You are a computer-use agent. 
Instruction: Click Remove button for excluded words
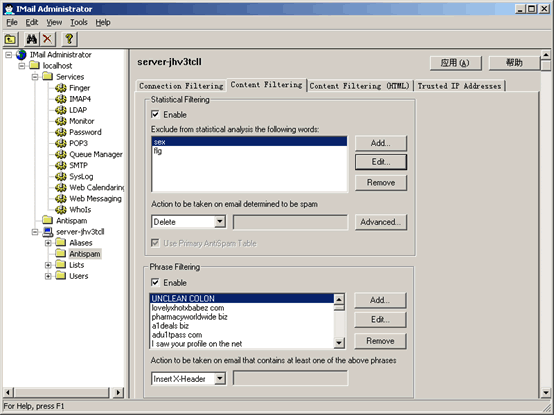381,183
